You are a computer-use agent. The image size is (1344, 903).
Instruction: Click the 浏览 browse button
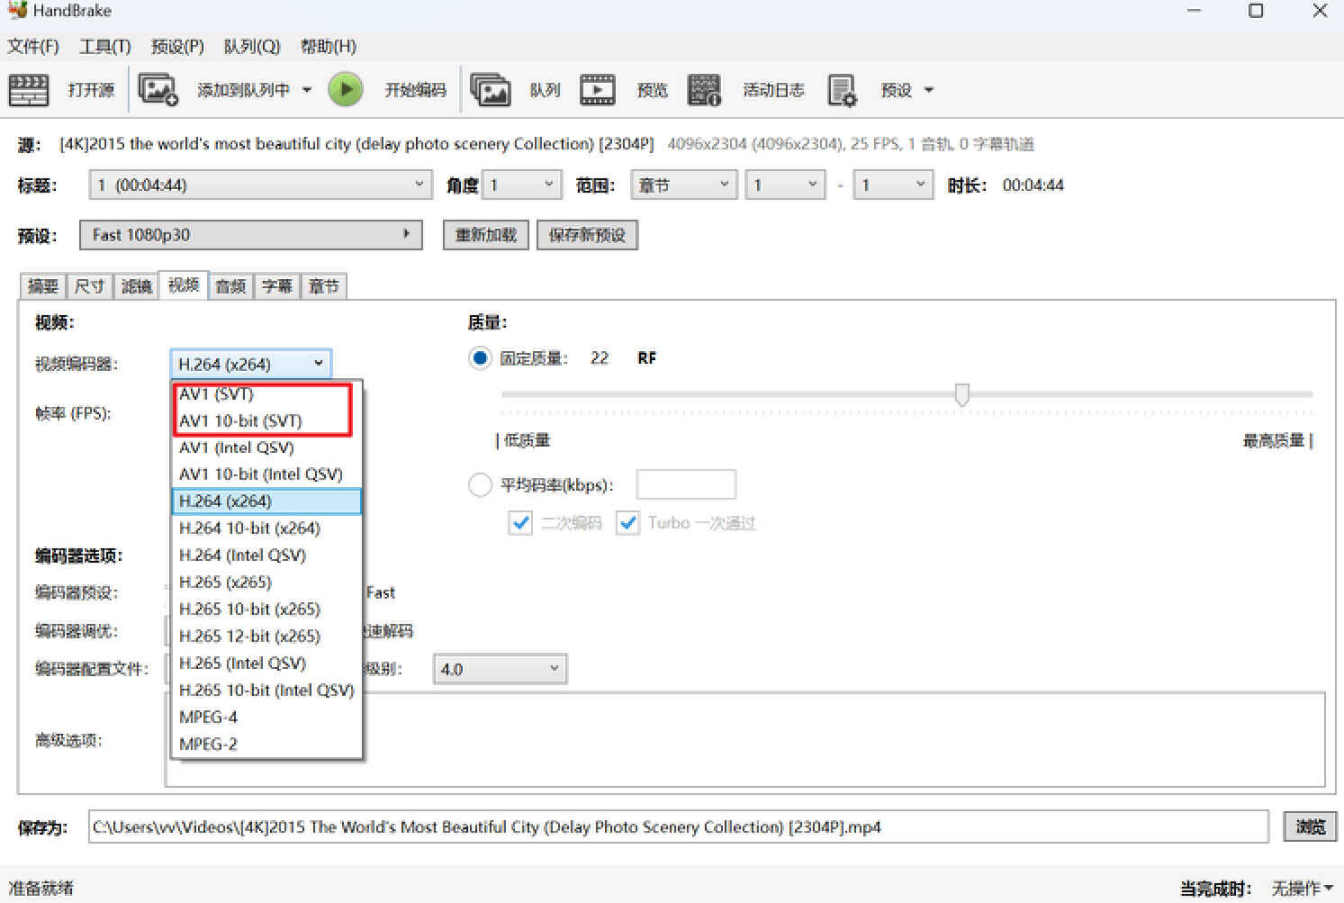[1310, 826]
